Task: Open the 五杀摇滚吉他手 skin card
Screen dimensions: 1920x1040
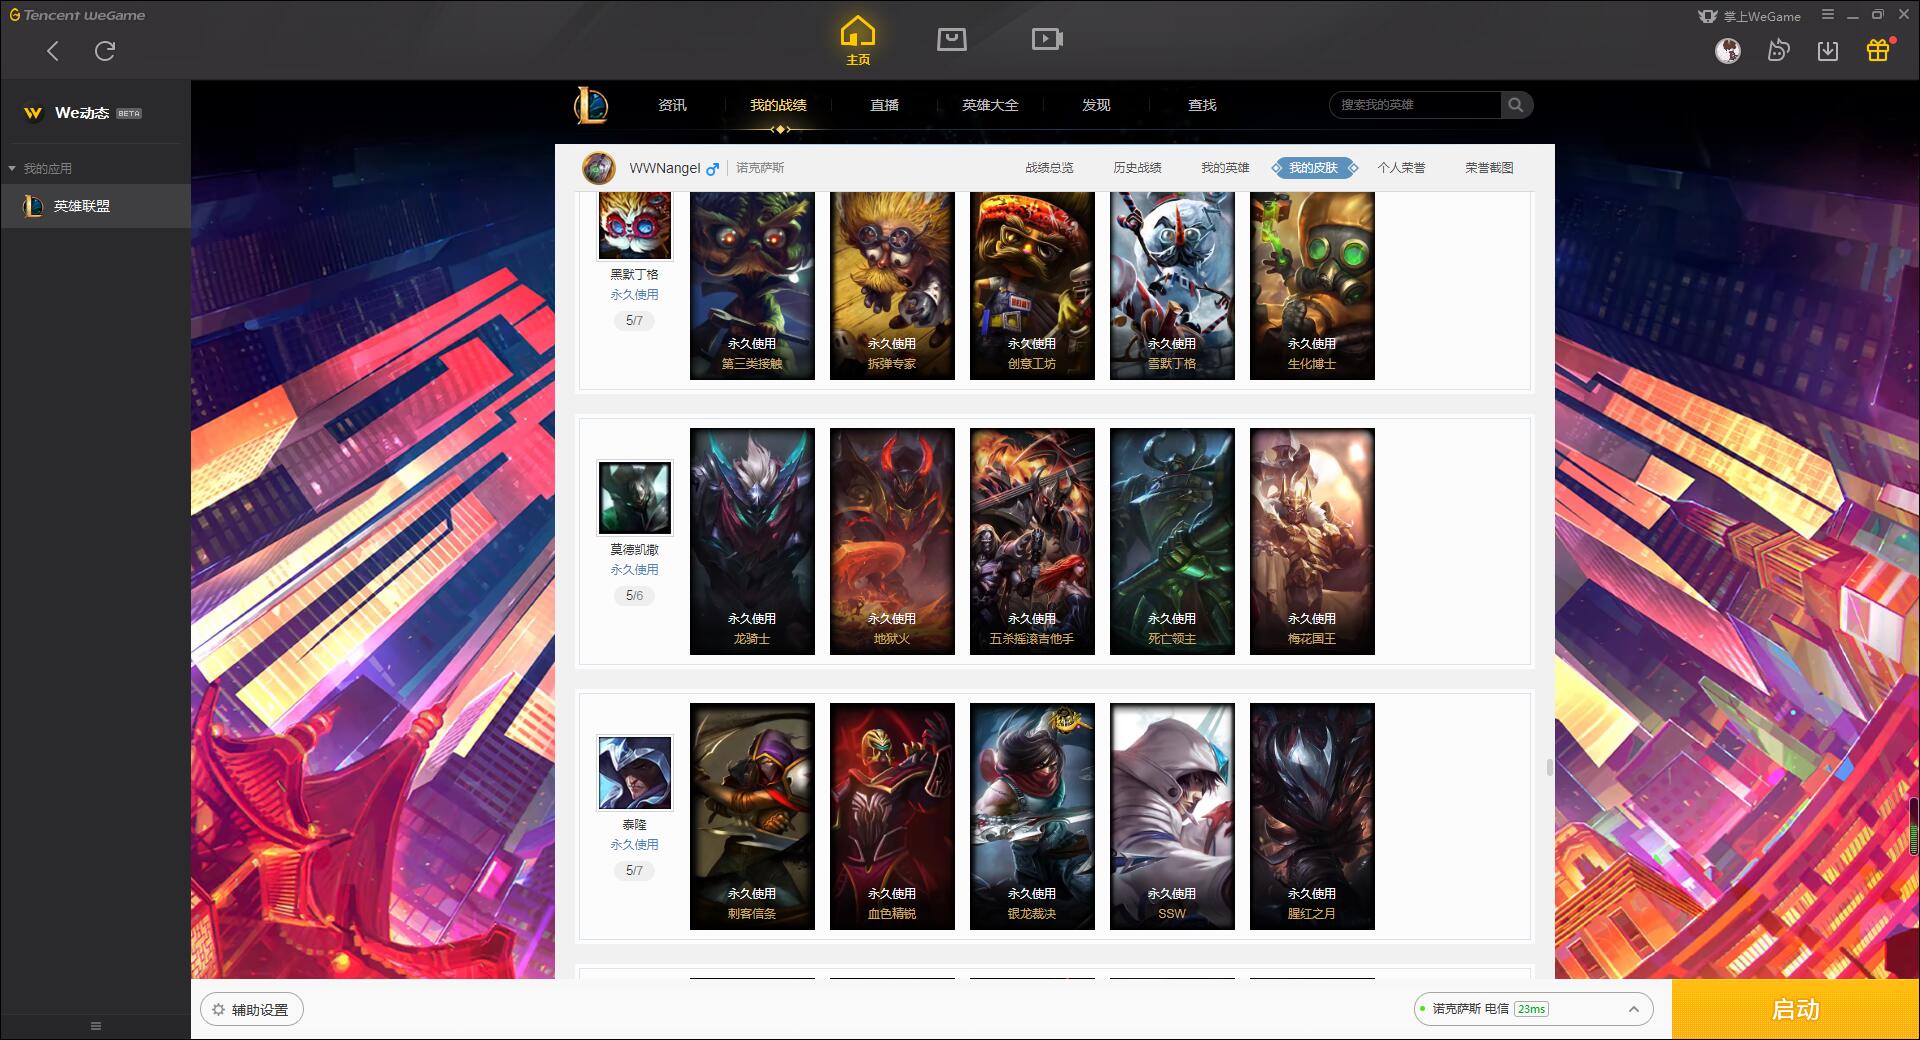Action: point(1032,541)
